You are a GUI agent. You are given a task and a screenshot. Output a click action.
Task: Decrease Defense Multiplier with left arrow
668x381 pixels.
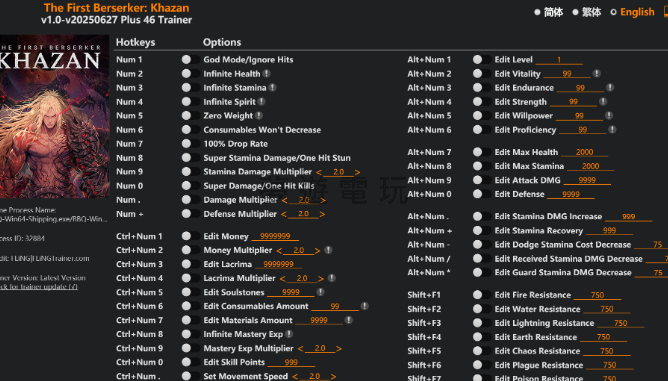coord(284,214)
